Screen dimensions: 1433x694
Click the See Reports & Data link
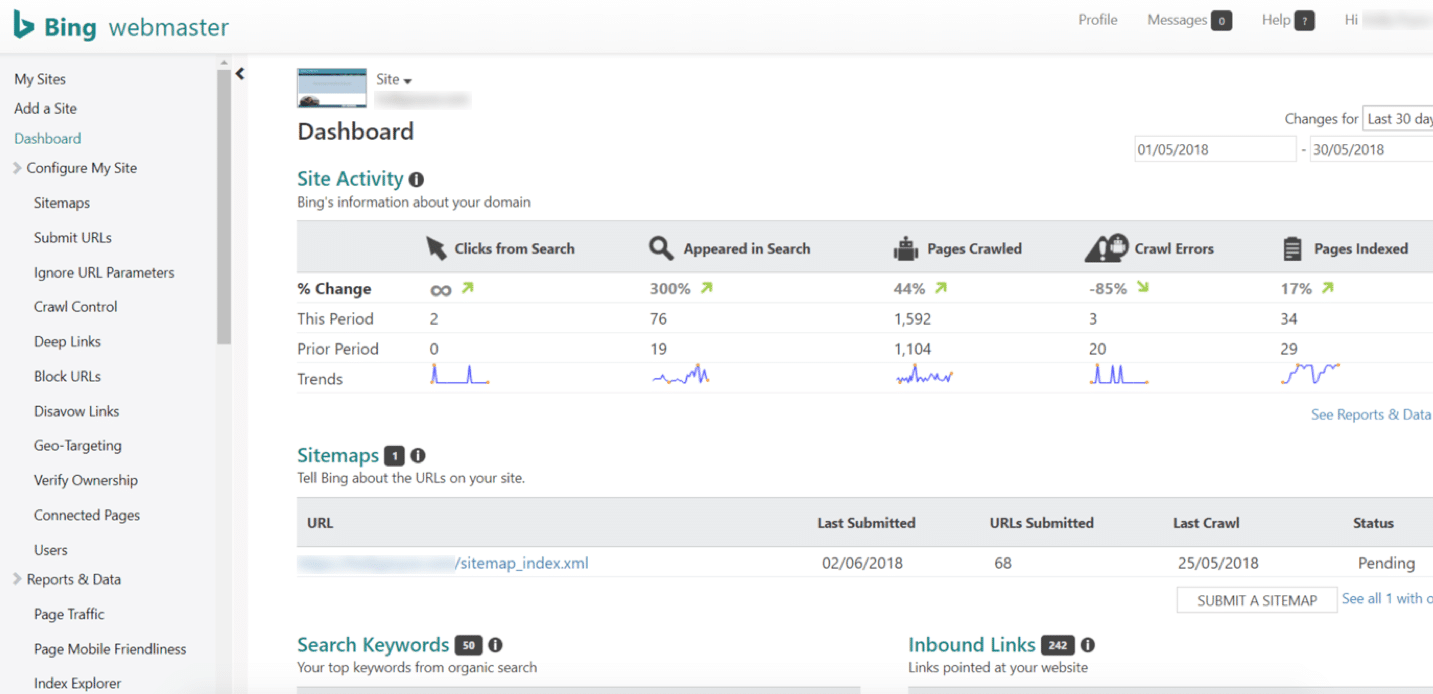(x=1371, y=414)
